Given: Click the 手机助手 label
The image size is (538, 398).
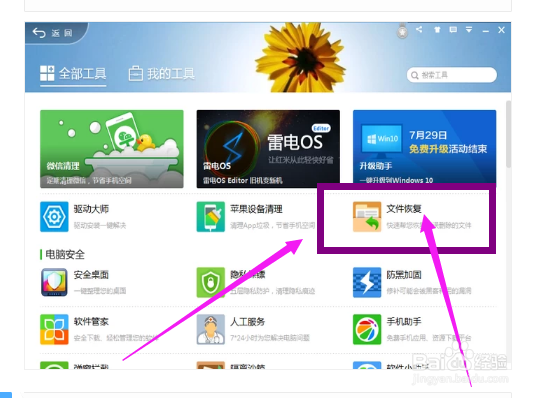Looking at the screenshot, I should tap(404, 321).
